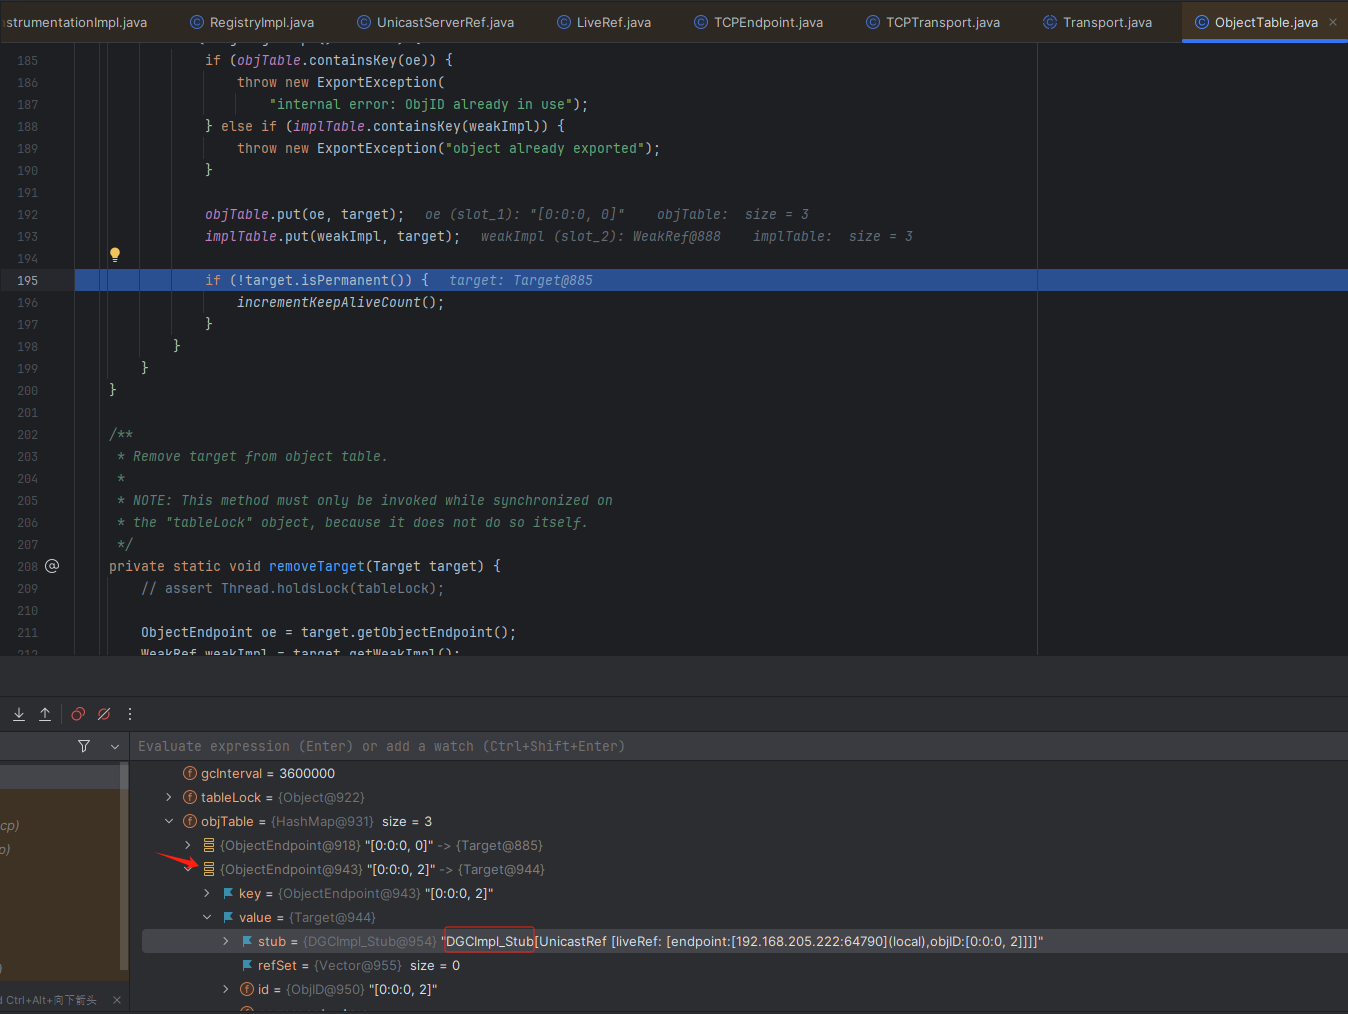Screen dimensions: 1348x1014
Task: Click the class icon on RegistryImpl.java tab
Action: [197, 22]
